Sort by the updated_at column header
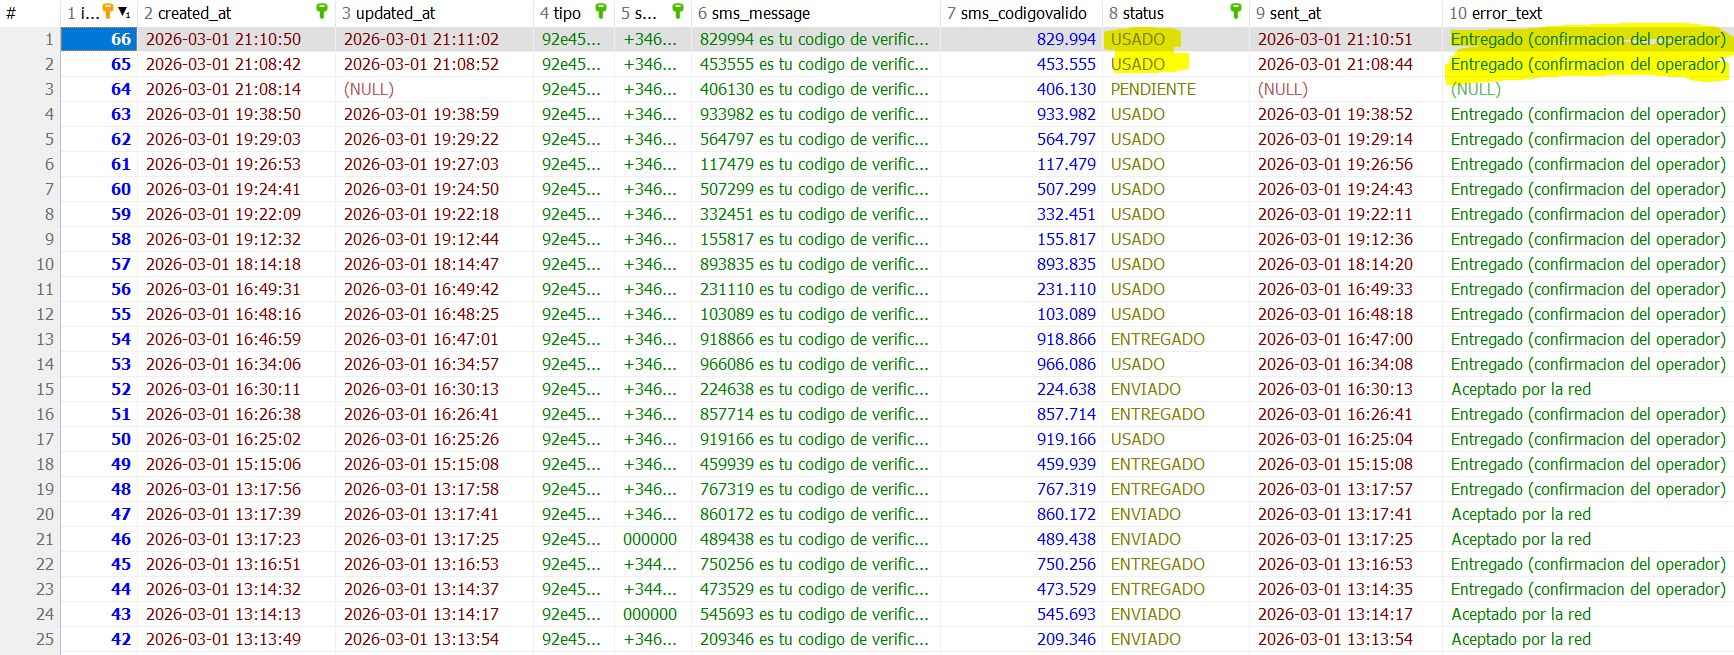Image resolution: width=1734 pixels, height=655 pixels. click(x=395, y=13)
